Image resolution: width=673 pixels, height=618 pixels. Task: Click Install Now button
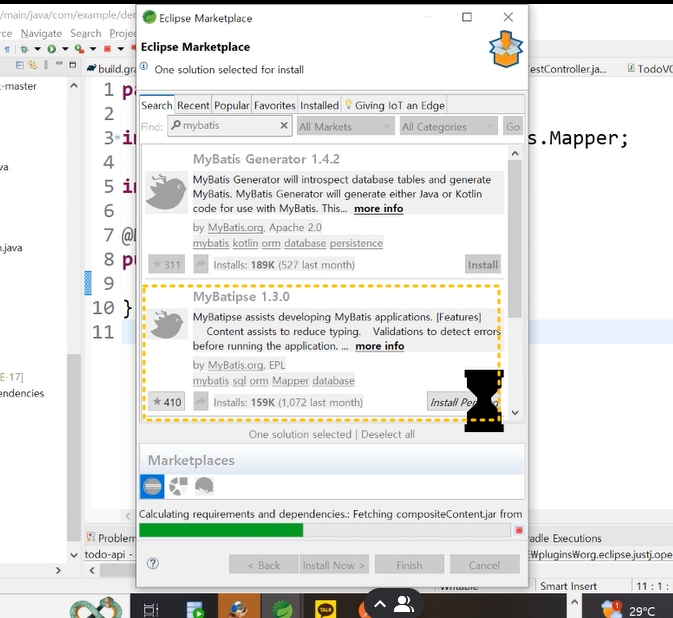333,565
